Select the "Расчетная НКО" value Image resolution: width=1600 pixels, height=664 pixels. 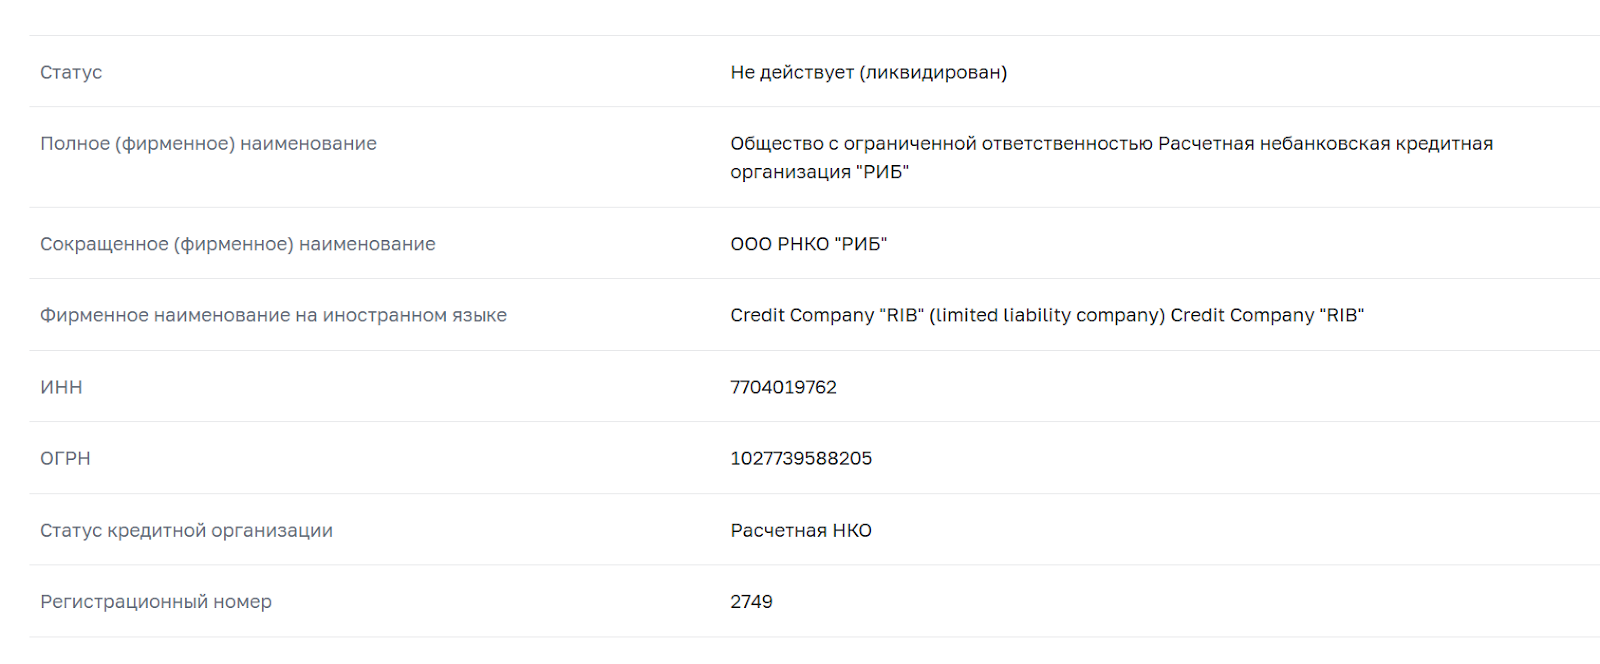(x=801, y=530)
